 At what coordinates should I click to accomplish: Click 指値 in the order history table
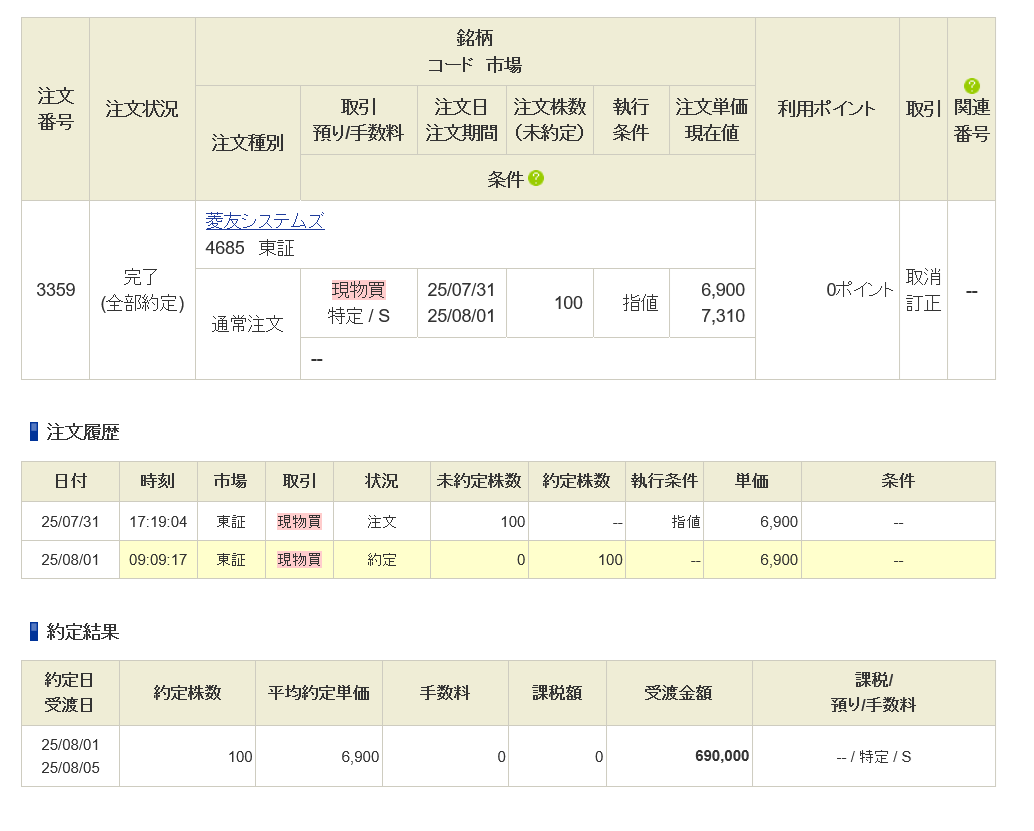click(x=686, y=522)
